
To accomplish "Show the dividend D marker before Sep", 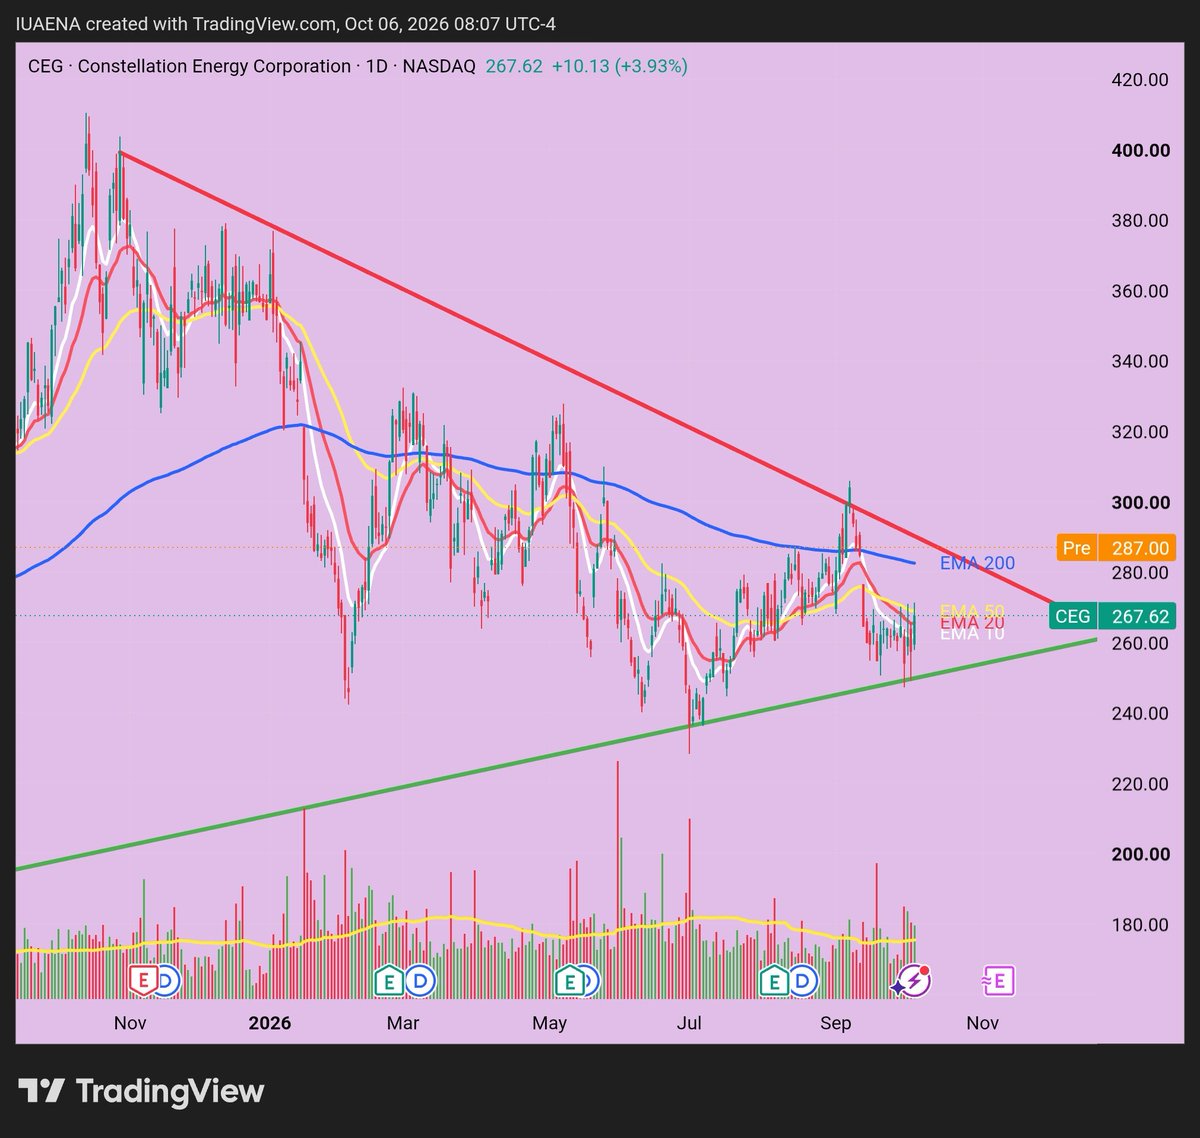I will [x=802, y=981].
